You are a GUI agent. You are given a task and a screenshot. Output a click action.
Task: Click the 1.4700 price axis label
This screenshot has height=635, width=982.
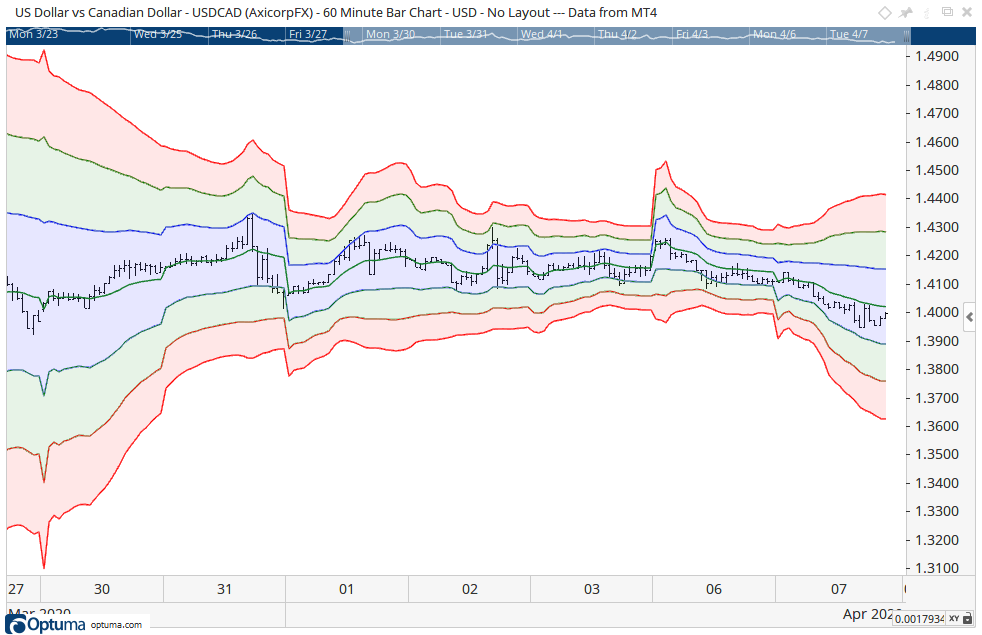click(937, 113)
